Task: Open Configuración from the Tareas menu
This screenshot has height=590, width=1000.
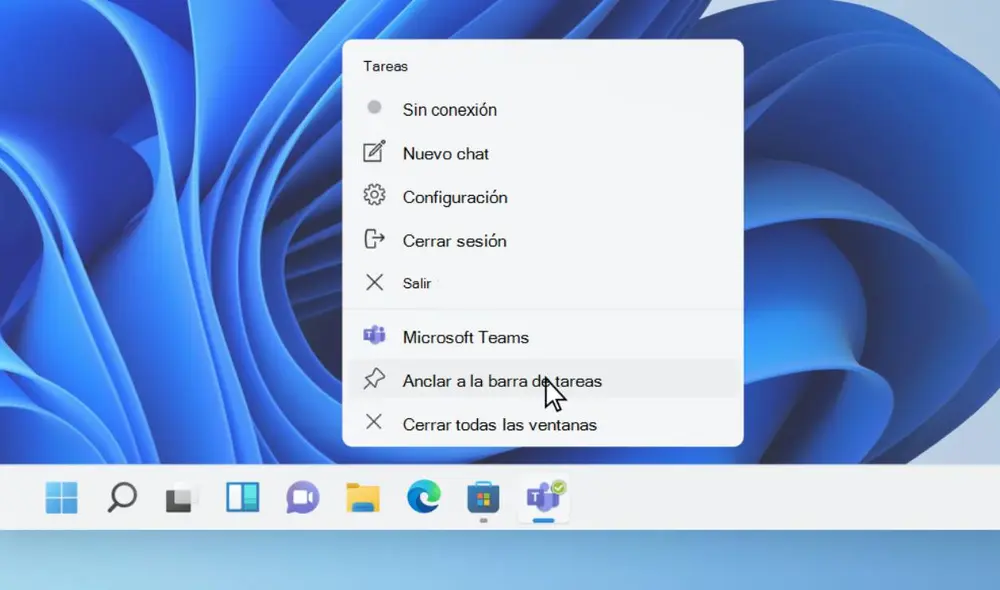Action: pos(454,197)
